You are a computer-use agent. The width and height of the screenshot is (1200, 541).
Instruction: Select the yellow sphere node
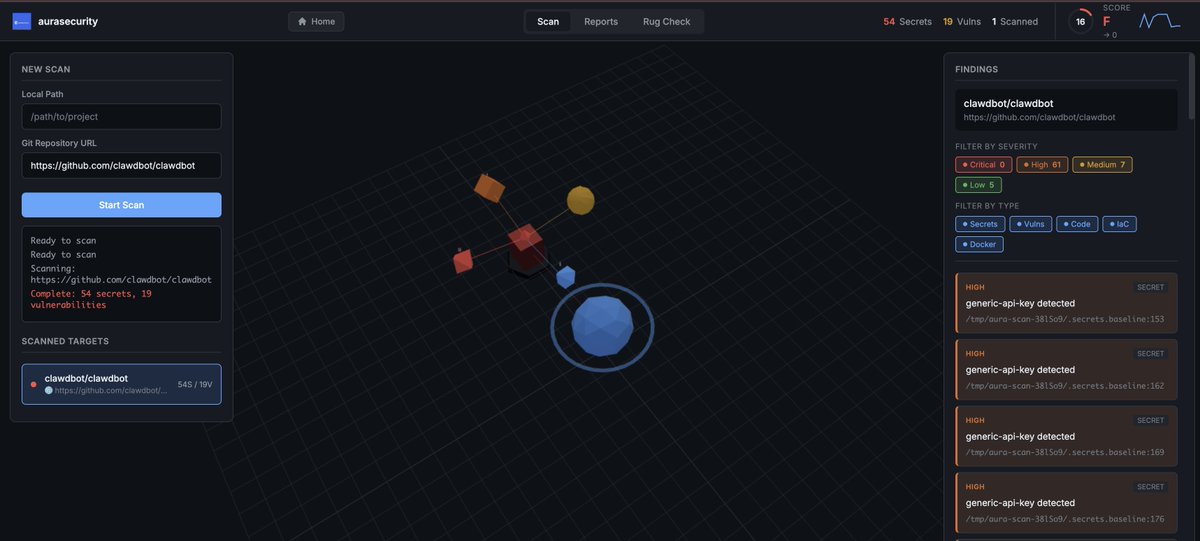(x=581, y=200)
